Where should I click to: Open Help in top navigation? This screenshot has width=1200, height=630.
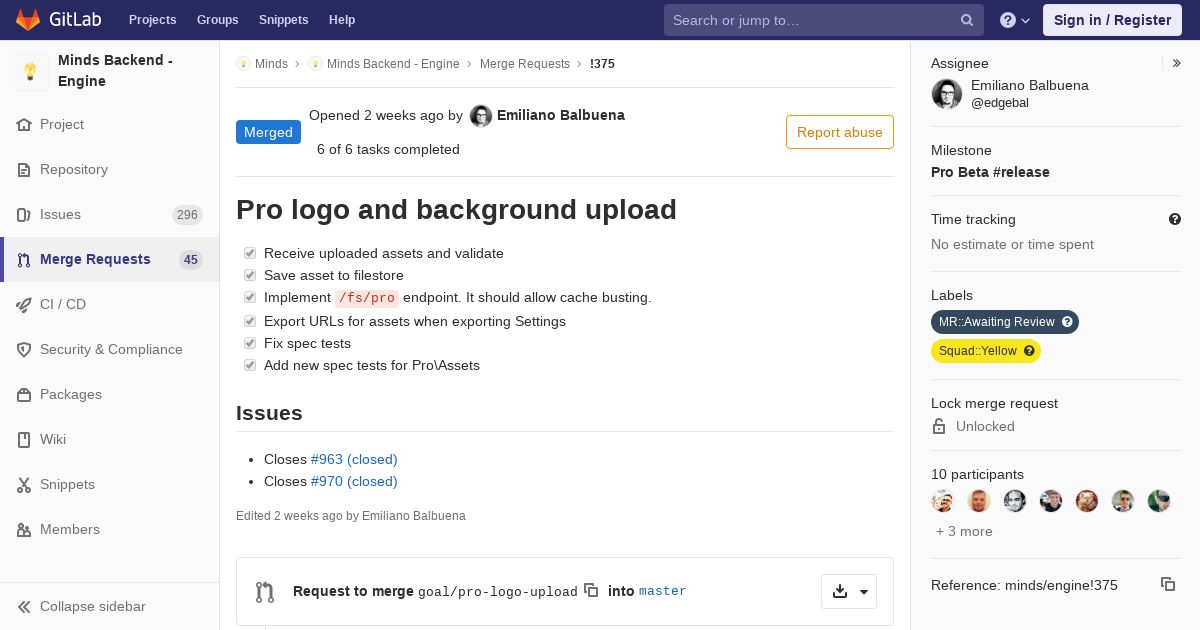coord(342,20)
